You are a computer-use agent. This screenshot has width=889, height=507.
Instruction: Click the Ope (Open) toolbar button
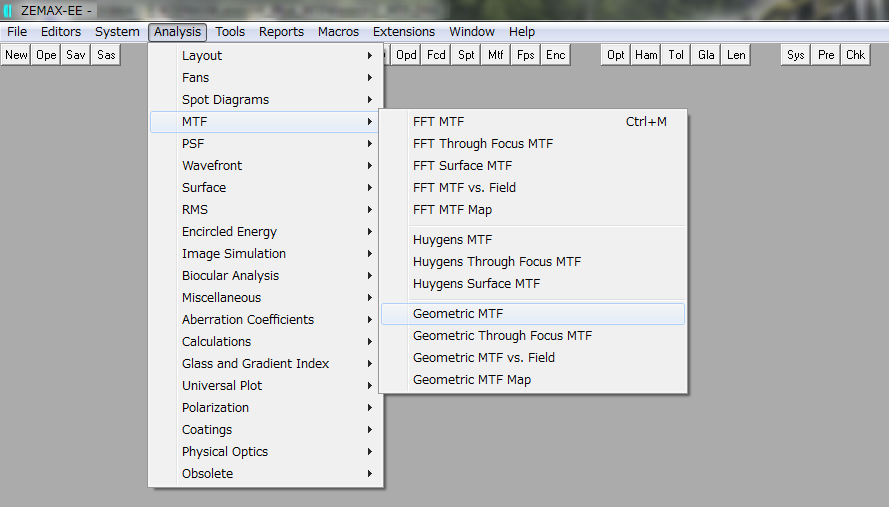click(x=46, y=55)
